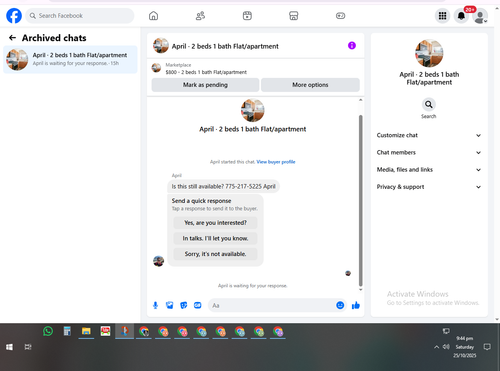Focus the Aa message input field

click(272, 305)
